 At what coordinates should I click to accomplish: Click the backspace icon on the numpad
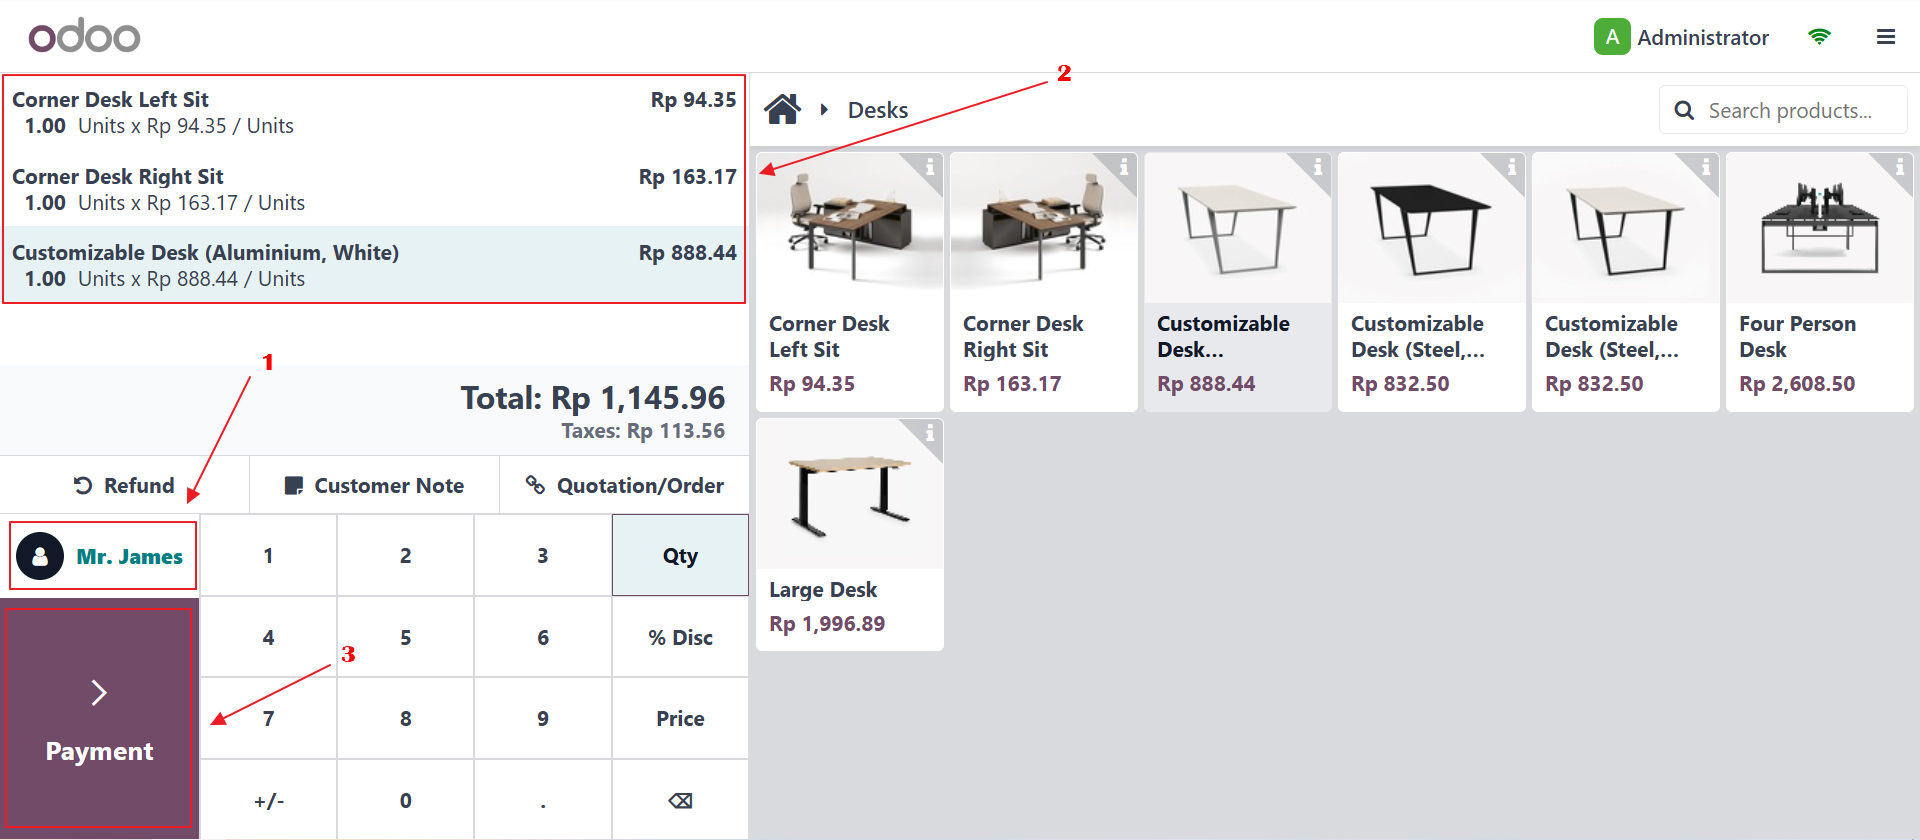[x=679, y=799]
